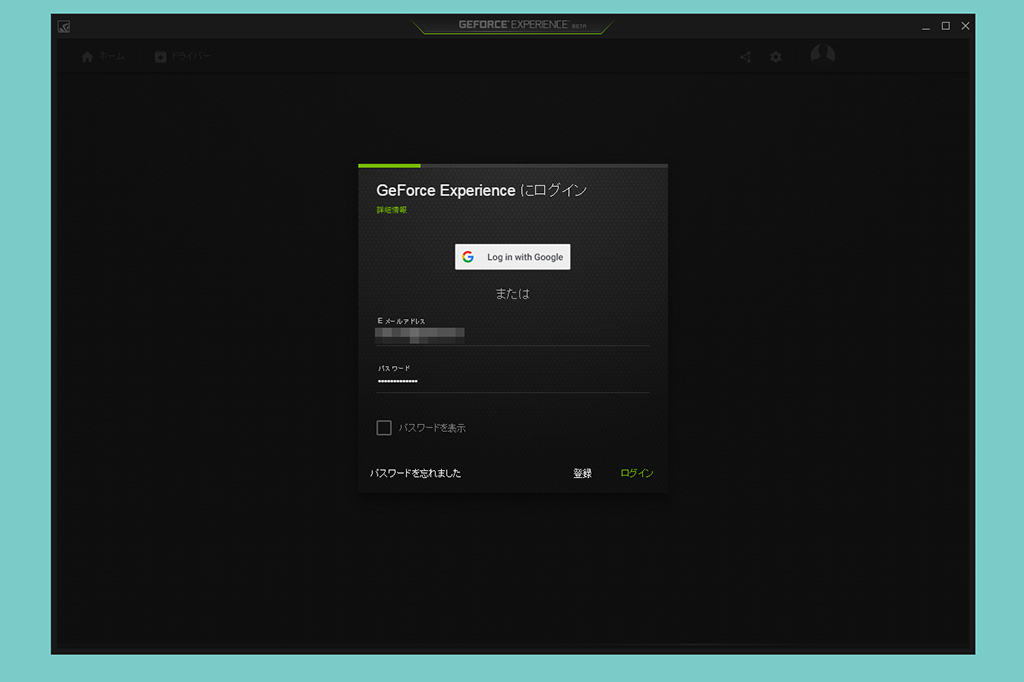Click the 登録 register button
The height and width of the screenshot is (682, 1024).
click(x=583, y=473)
